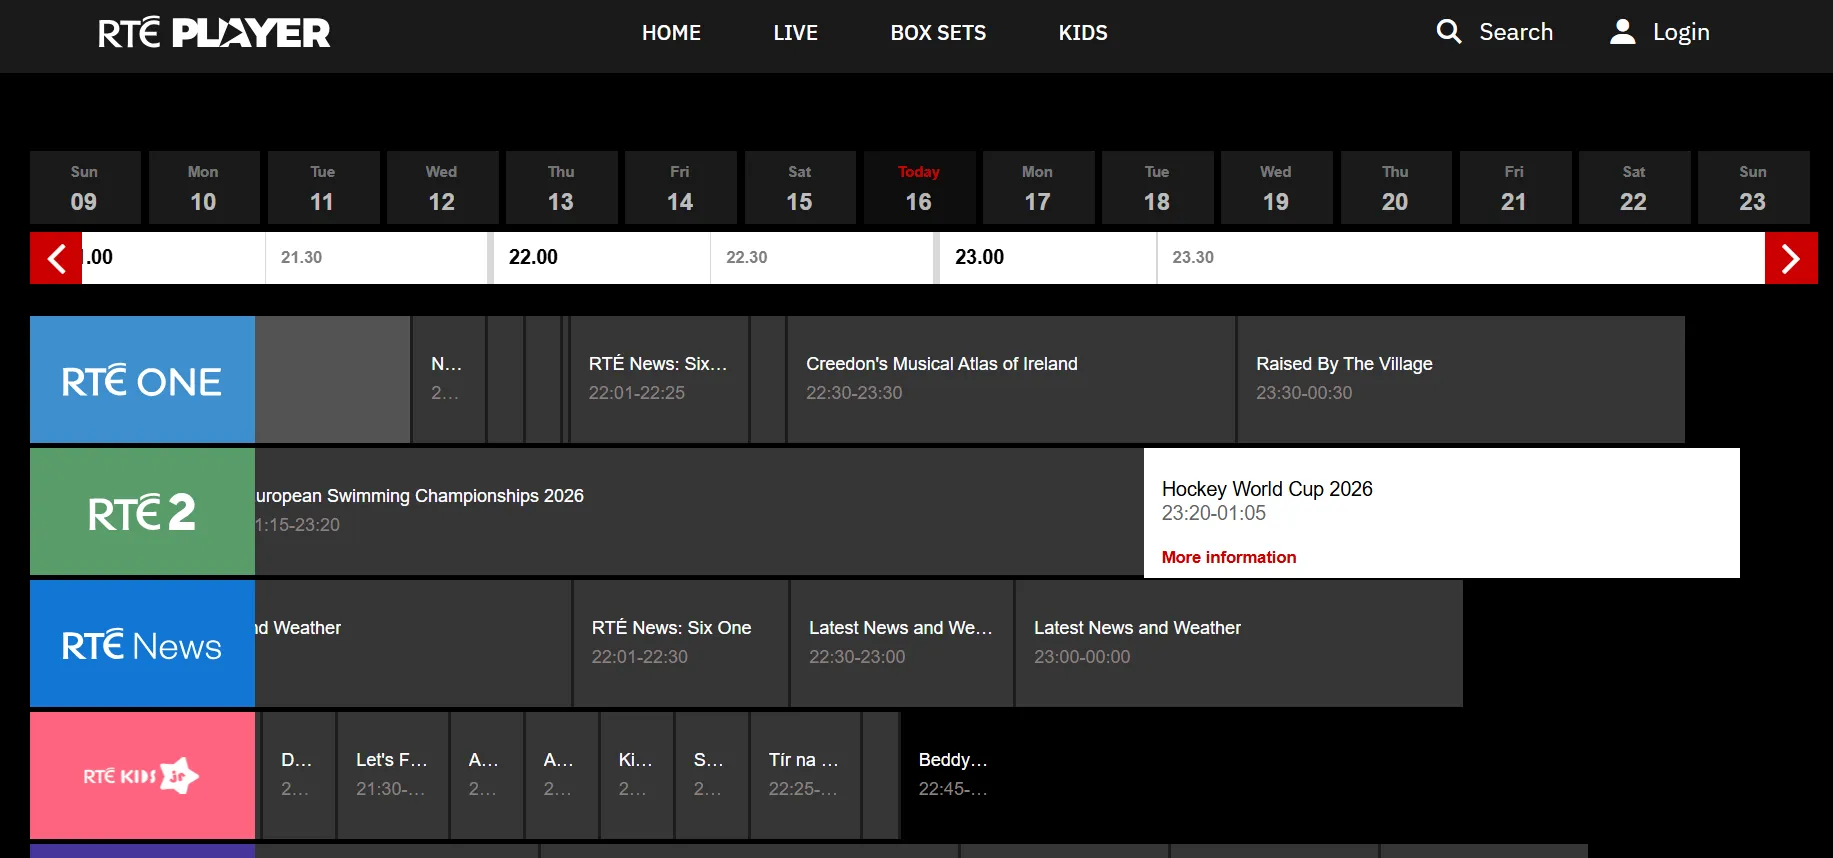Click the 21.30 time marker
The width and height of the screenshot is (1833, 858).
(x=301, y=257)
